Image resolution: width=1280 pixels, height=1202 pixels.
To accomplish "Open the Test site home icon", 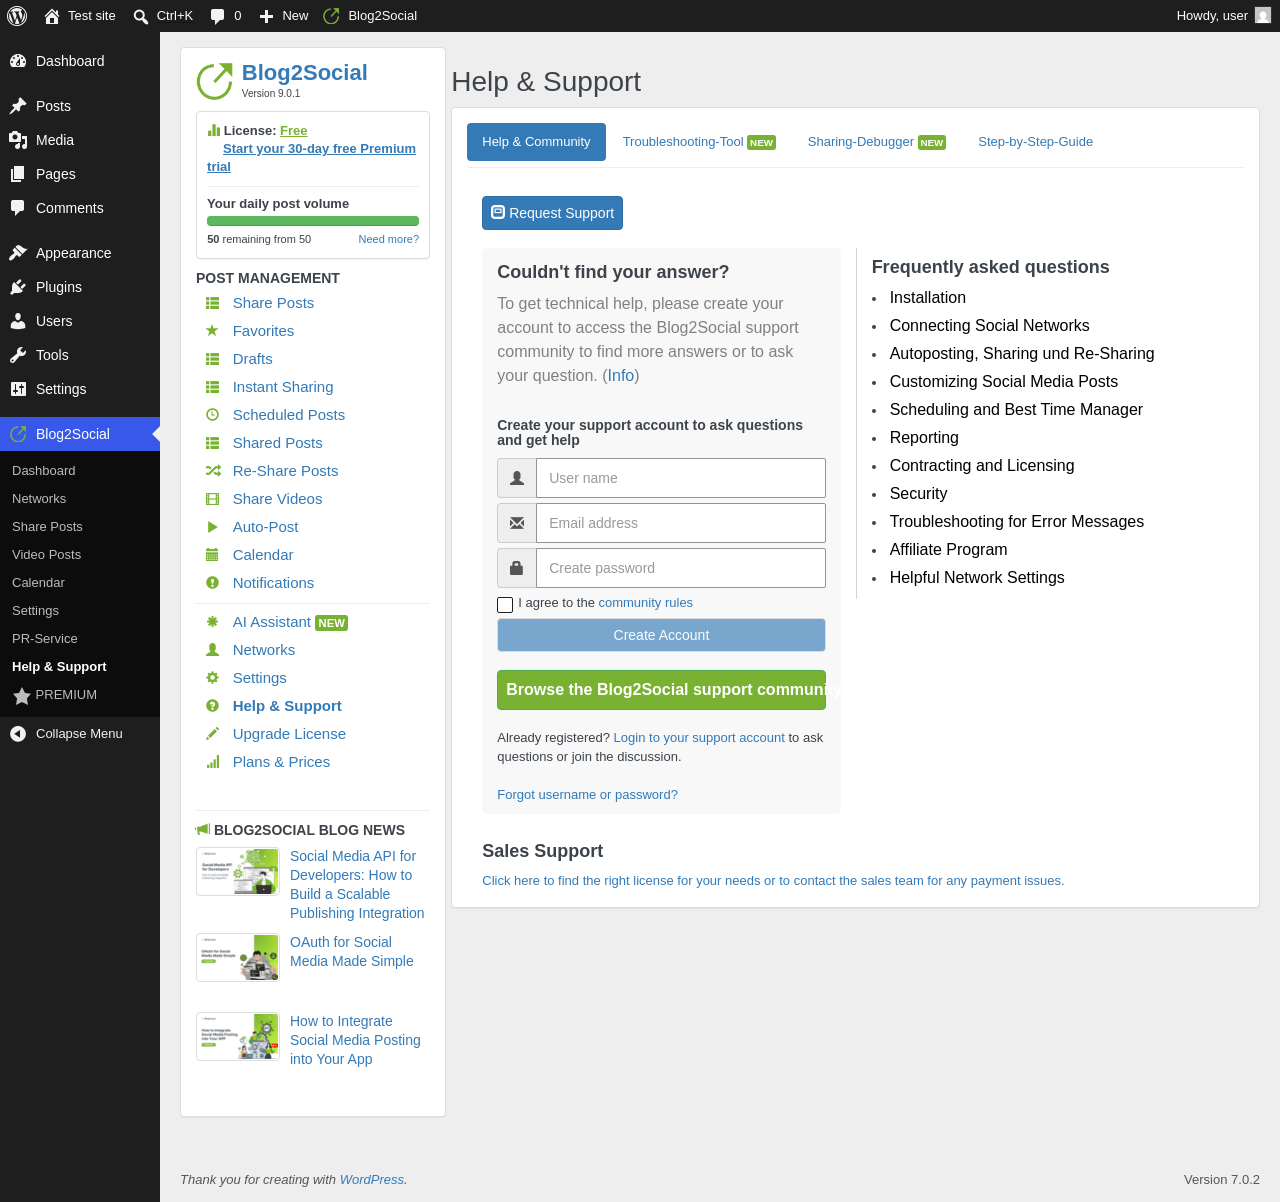I will click(x=52, y=16).
